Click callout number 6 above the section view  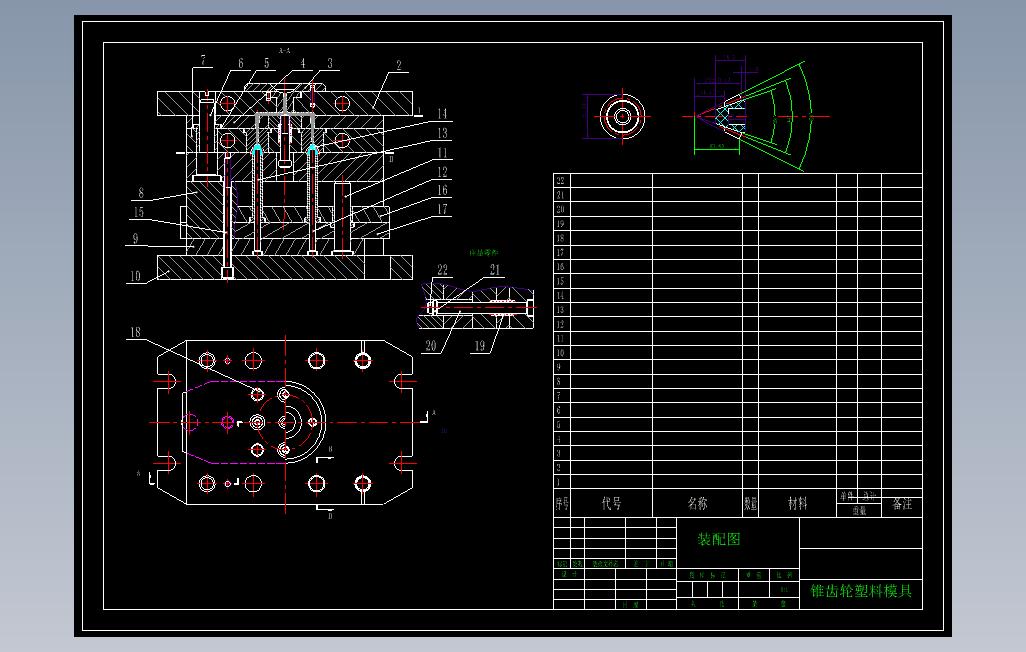point(241,63)
